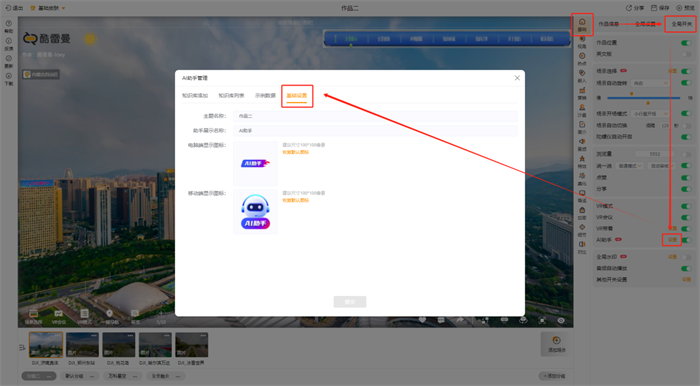Toggle the 音频自动播放 switch
700x386 pixels.
point(686,268)
